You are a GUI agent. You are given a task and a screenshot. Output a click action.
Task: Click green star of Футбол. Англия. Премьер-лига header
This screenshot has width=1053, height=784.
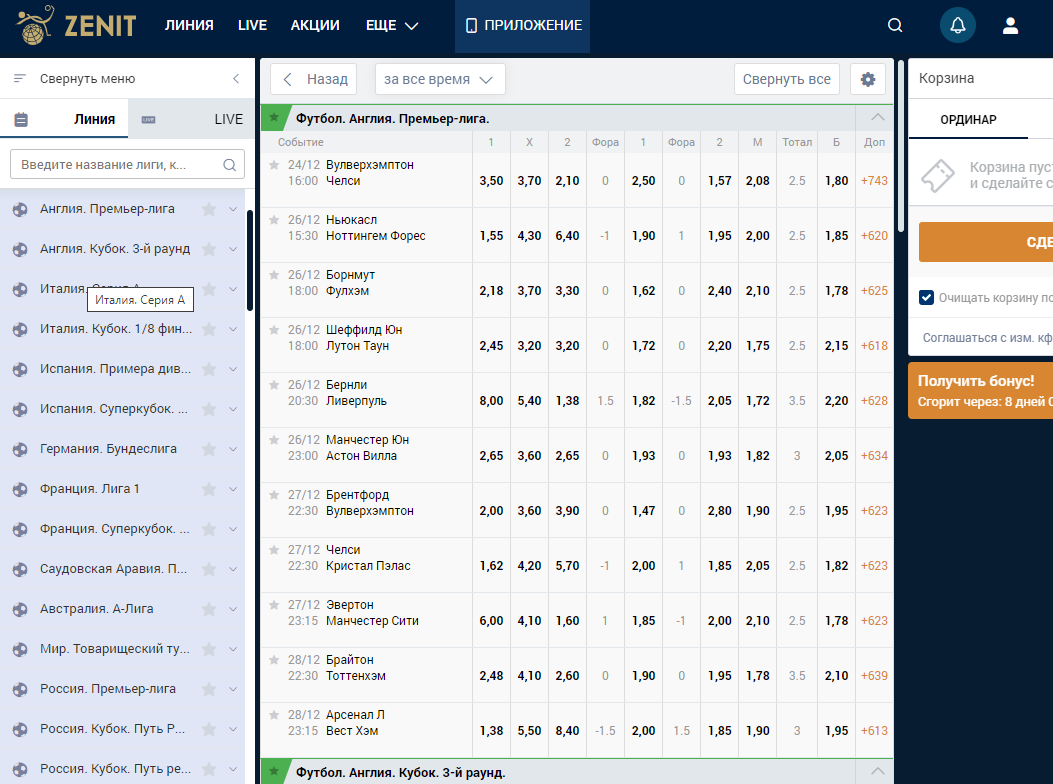coord(274,118)
